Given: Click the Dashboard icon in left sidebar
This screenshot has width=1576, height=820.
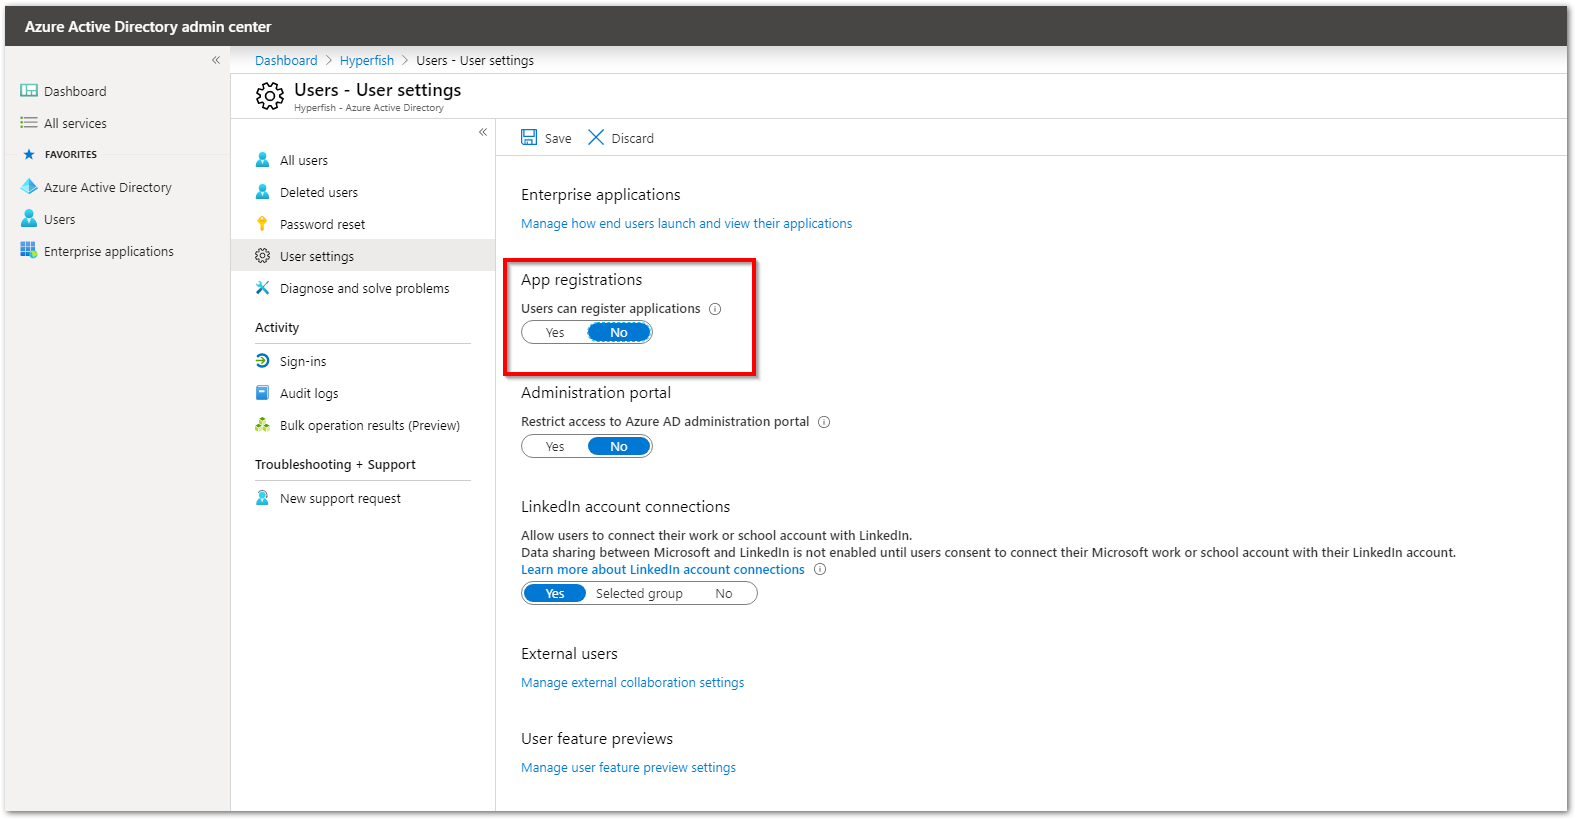Looking at the screenshot, I should click(x=29, y=91).
